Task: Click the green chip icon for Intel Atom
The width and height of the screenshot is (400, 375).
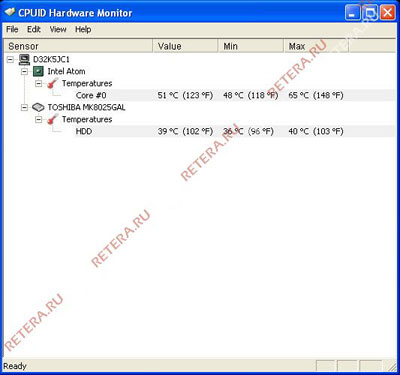Action: pos(38,71)
